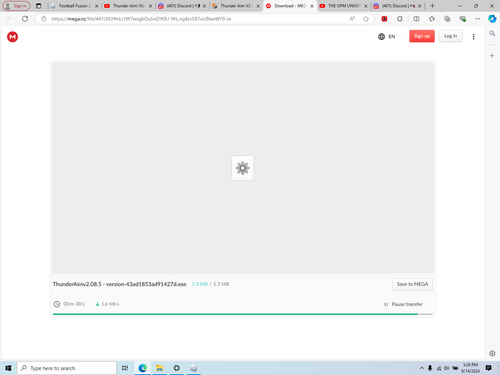Screen dimensions: 500x375
Task: Open Settings gear on taskbar
Action: pos(177,368)
